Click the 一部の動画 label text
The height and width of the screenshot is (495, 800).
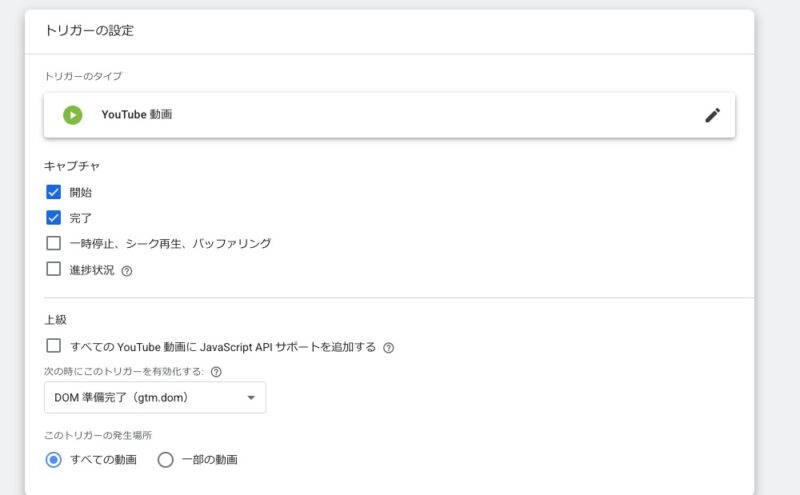[x=210, y=460]
